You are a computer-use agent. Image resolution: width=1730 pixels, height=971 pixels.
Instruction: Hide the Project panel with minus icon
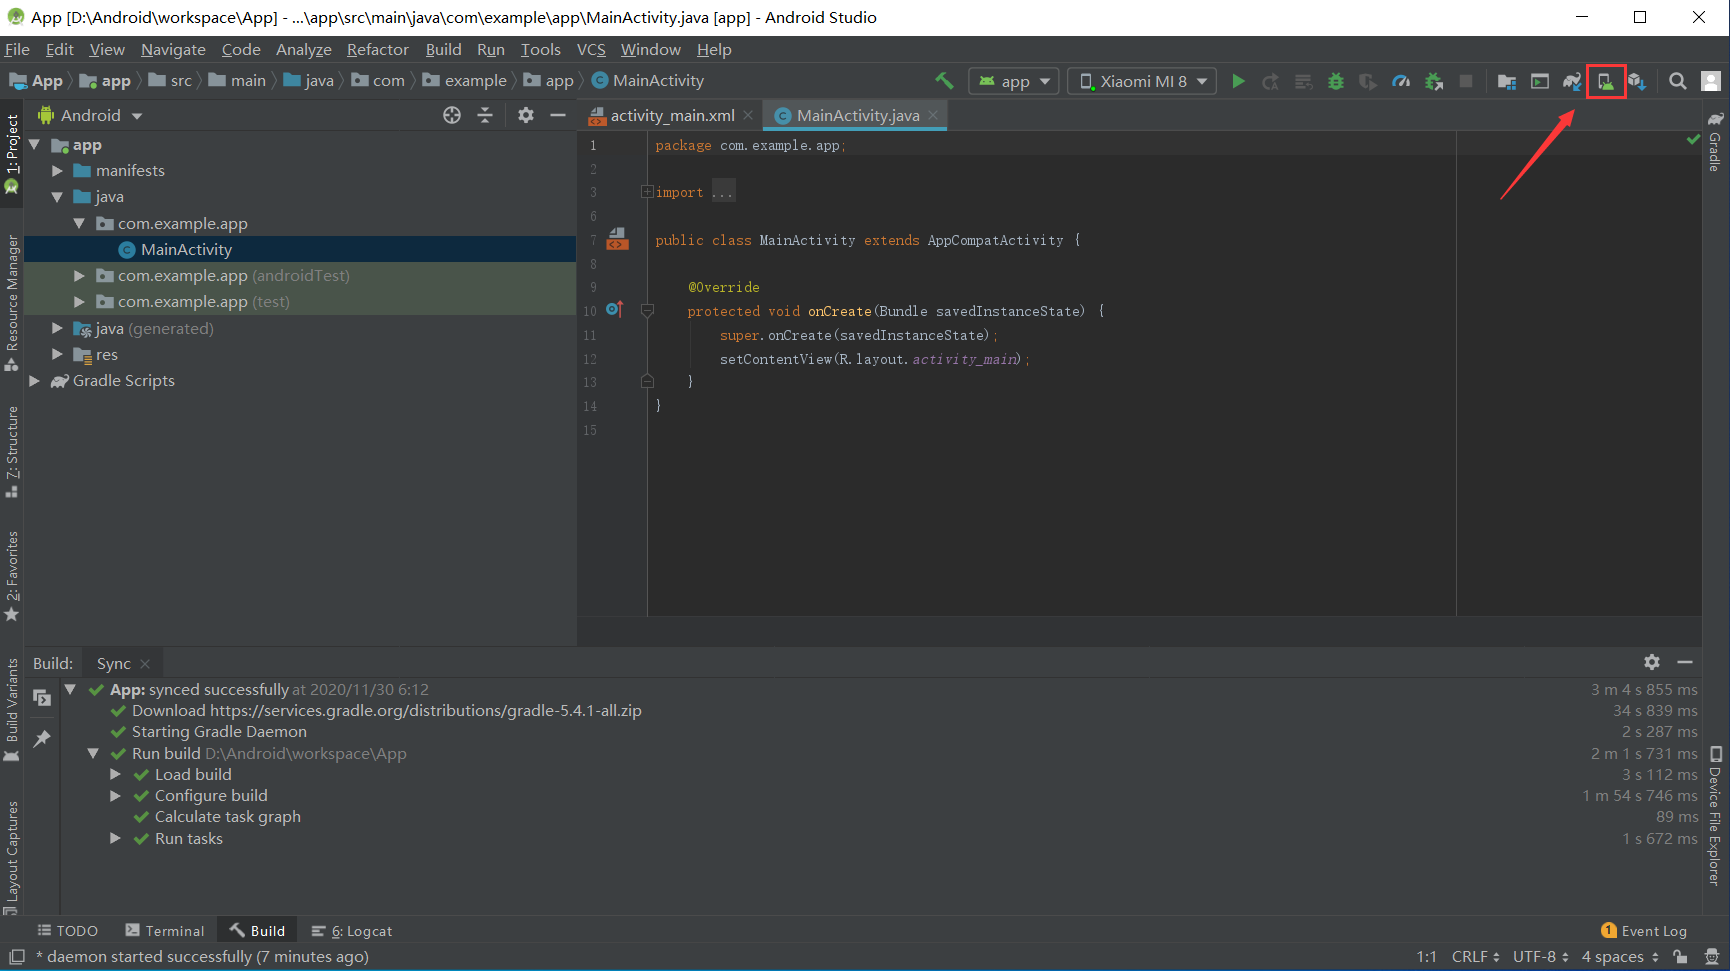(558, 116)
